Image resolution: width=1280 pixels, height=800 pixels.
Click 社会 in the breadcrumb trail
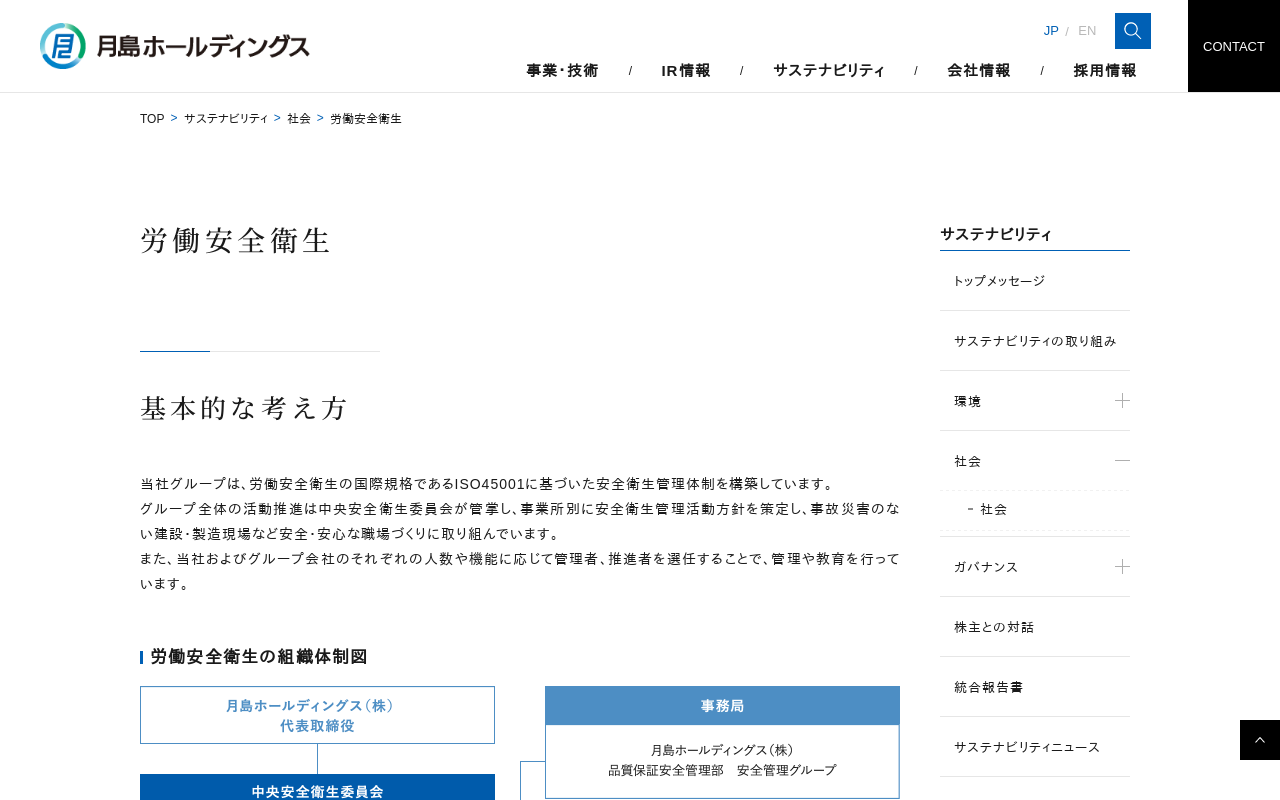click(299, 119)
